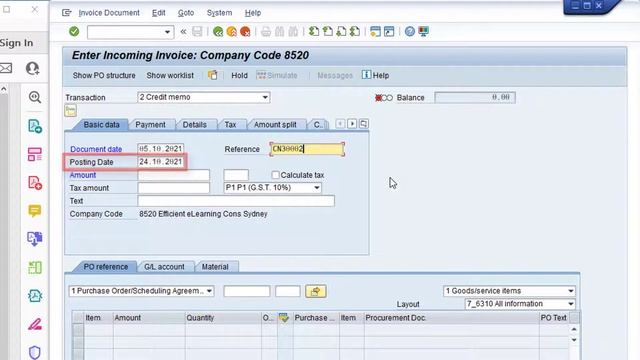Open the Help menu in menu bar

tap(253, 13)
